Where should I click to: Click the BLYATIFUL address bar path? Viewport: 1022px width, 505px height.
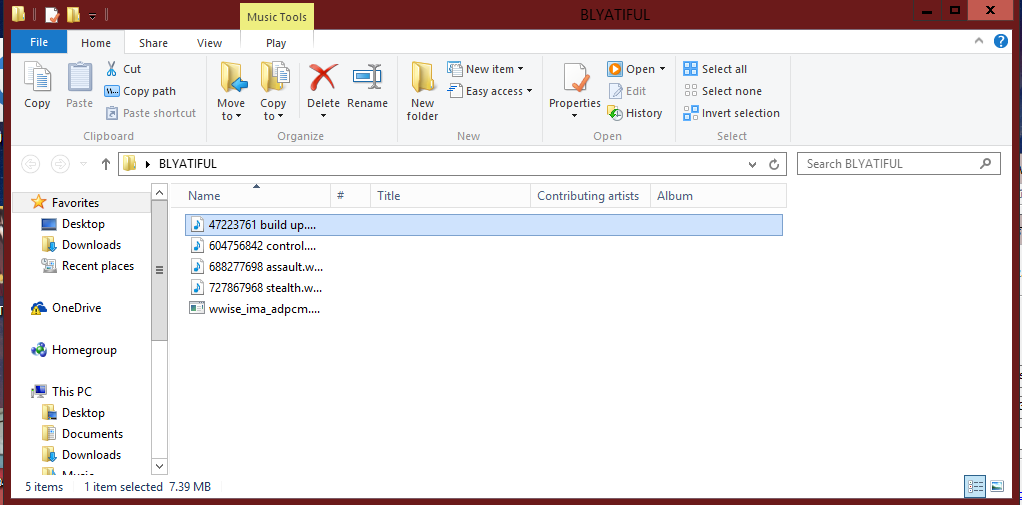(x=188, y=164)
